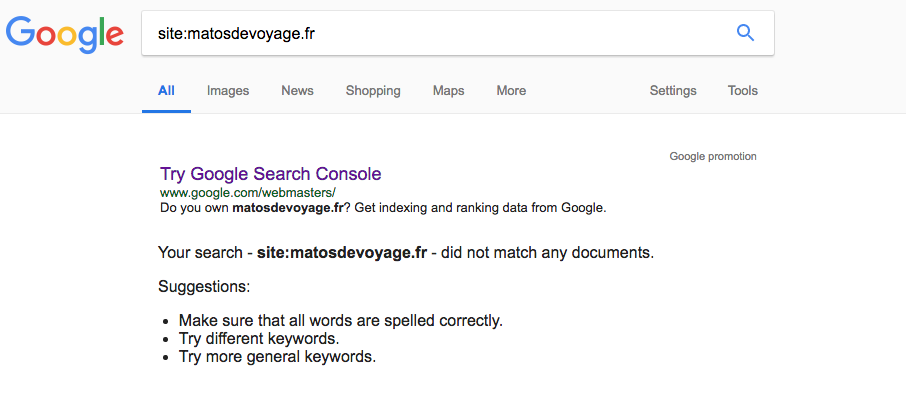Switch to the Maps tab
Screen dimensions: 906x393
point(448,91)
